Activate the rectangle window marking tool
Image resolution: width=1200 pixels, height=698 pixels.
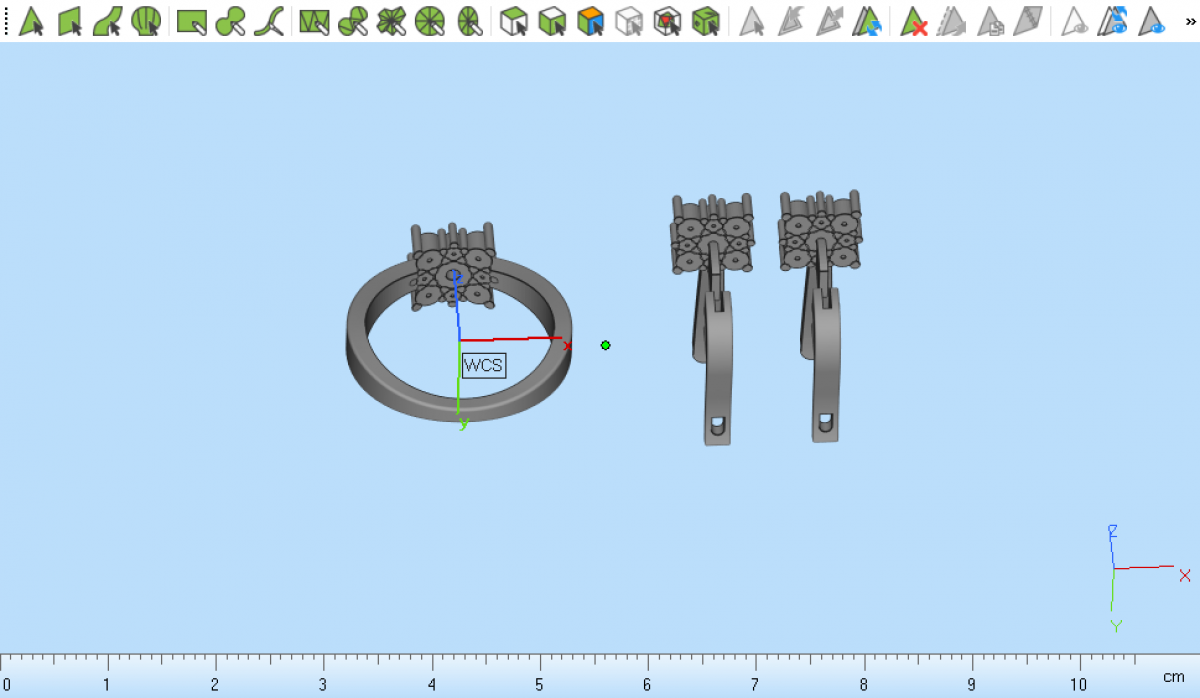pos(191,21)
